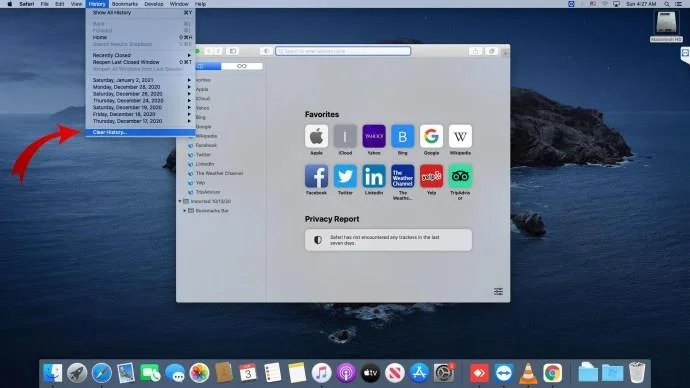Expand the Bookmarks Bar folder in sidebar
This screenshot has width=690, height=388.
coord(185,211)
